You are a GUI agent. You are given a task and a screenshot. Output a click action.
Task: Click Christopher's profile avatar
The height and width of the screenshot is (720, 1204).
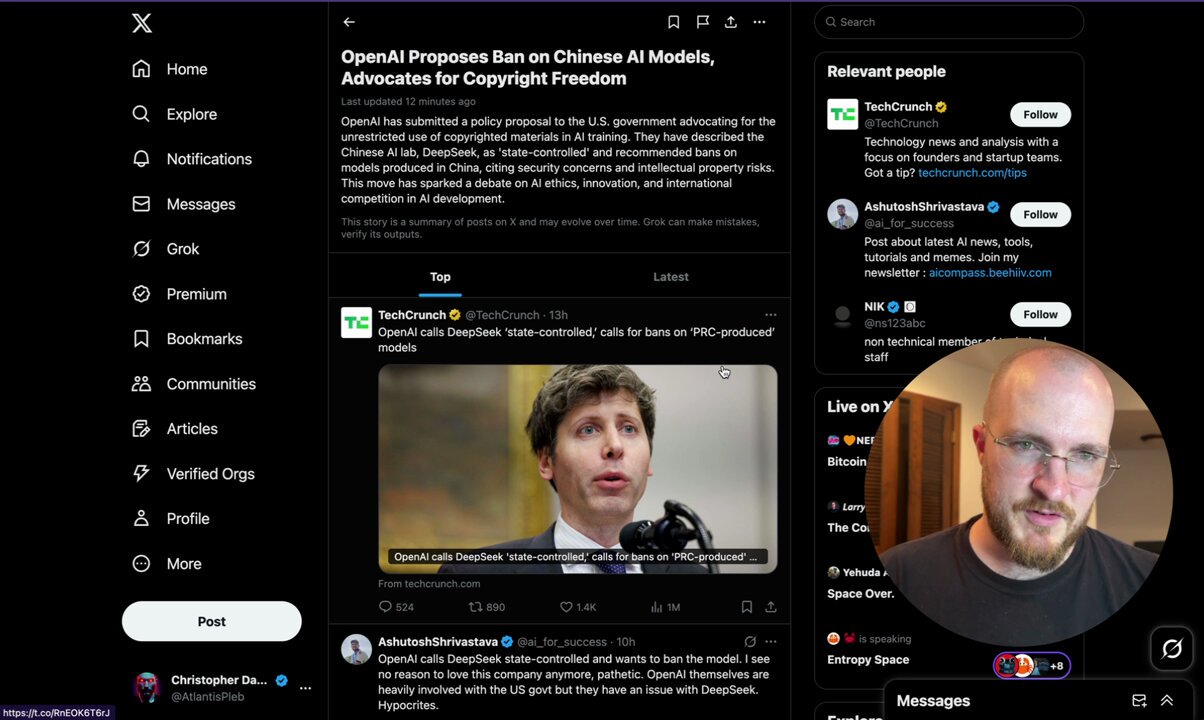(x=147, y=688)
